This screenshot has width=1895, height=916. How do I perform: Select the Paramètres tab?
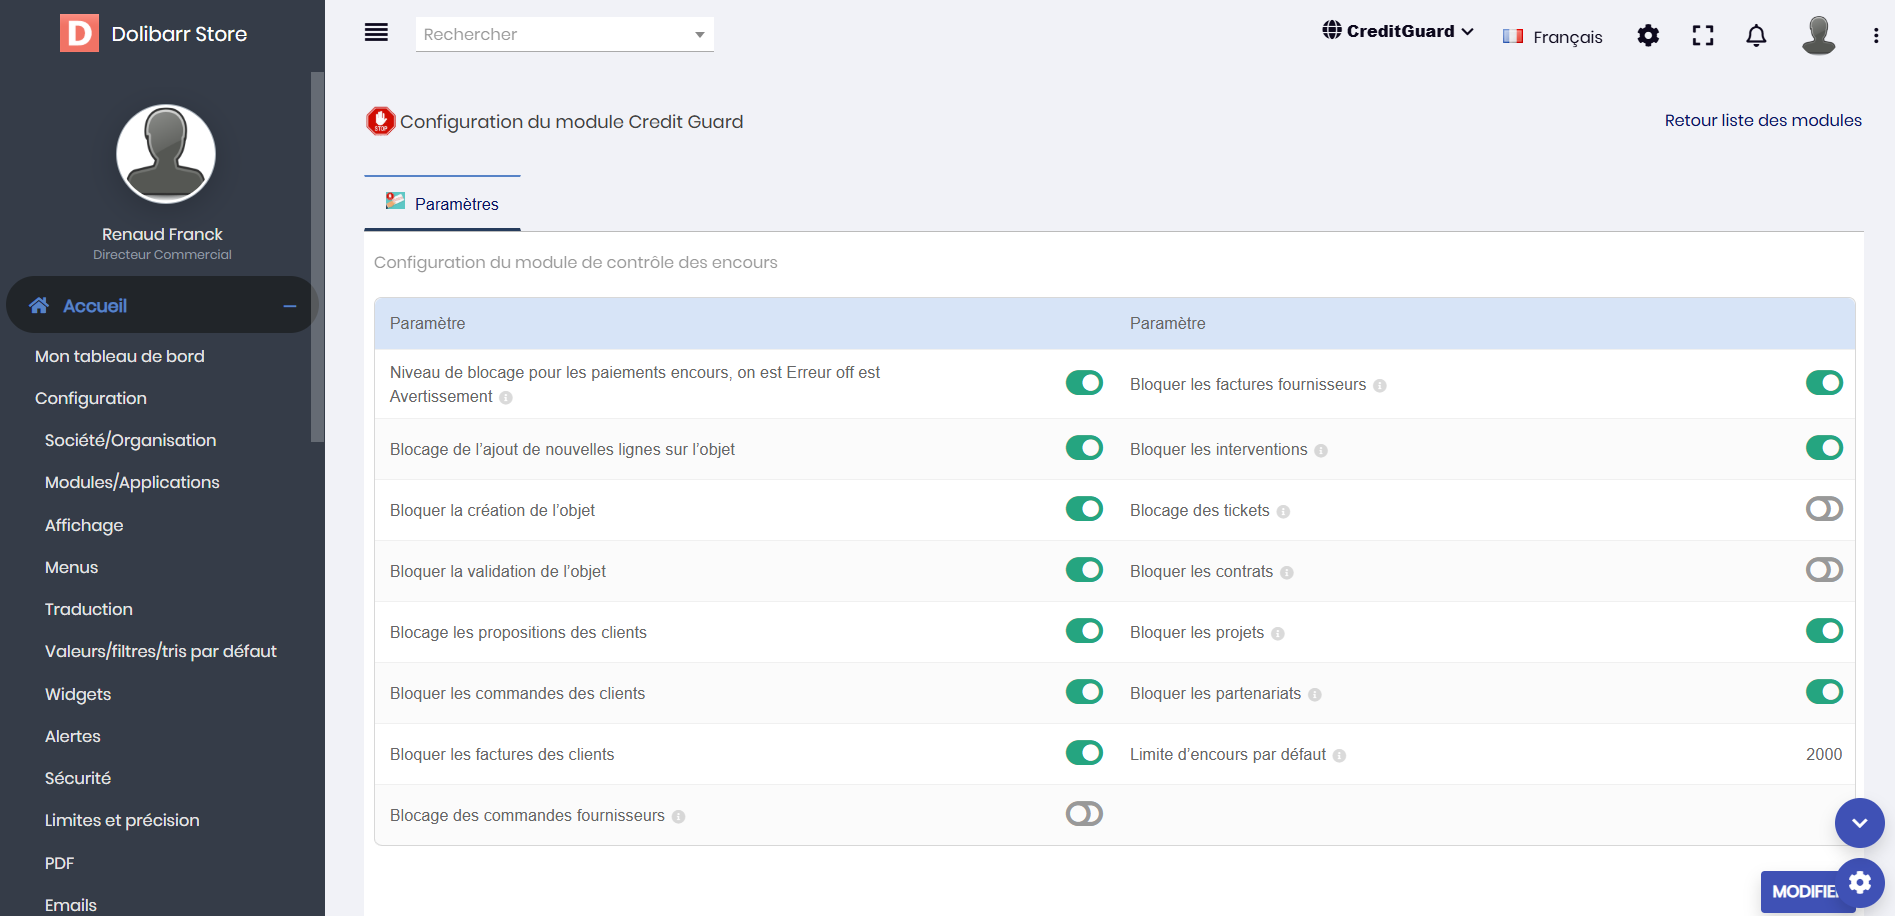click(x=443, y=204)
